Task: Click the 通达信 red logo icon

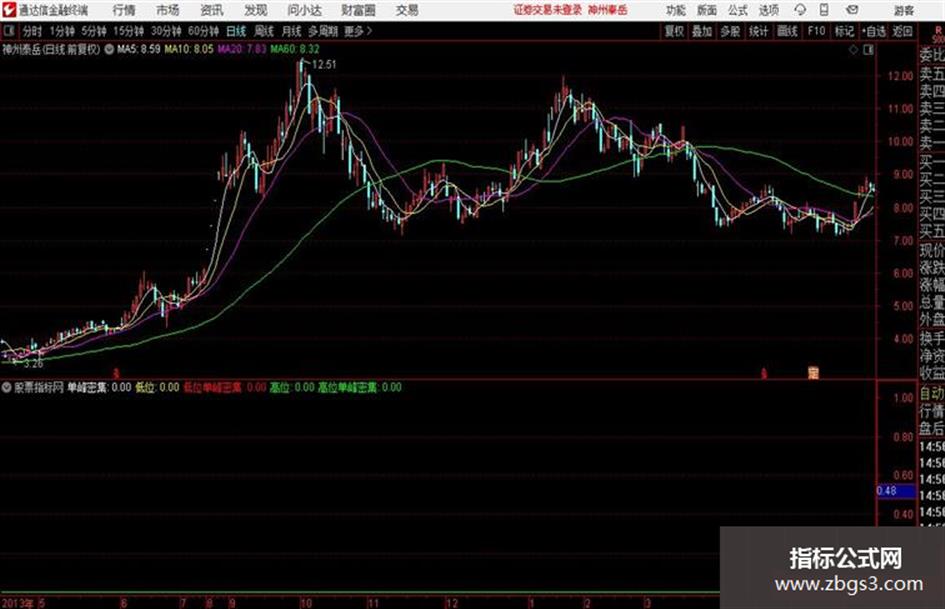Action: pyautogui.click(x=9, y=10)
